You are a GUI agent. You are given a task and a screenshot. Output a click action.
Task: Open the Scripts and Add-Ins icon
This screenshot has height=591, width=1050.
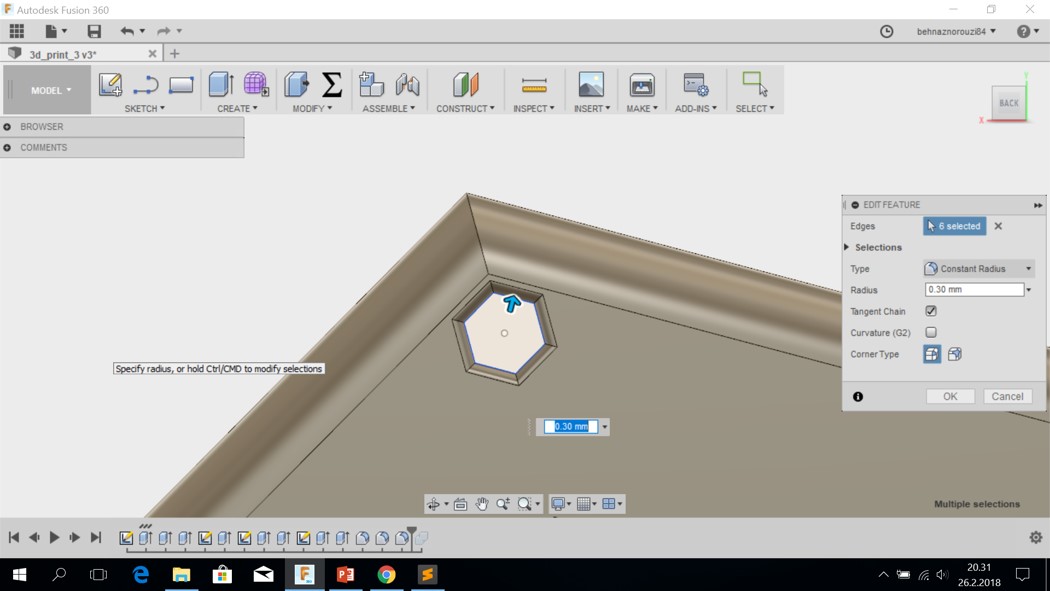point(696,85)
